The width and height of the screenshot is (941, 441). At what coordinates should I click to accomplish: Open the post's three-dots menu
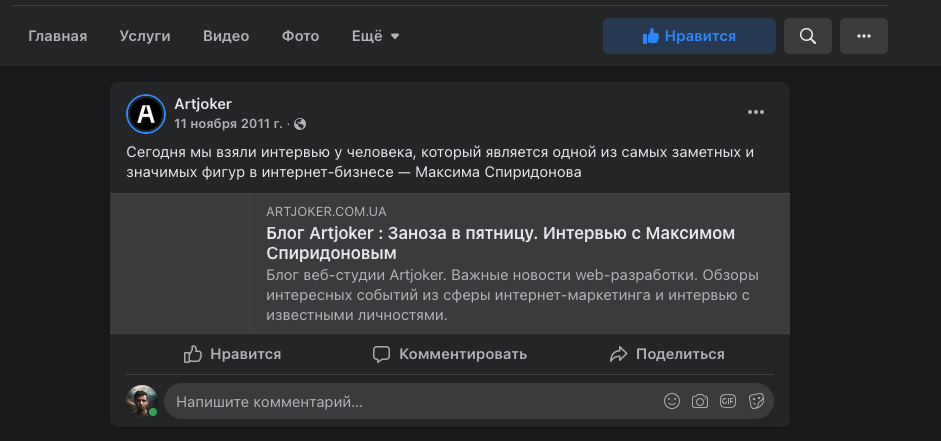point(756,112)
